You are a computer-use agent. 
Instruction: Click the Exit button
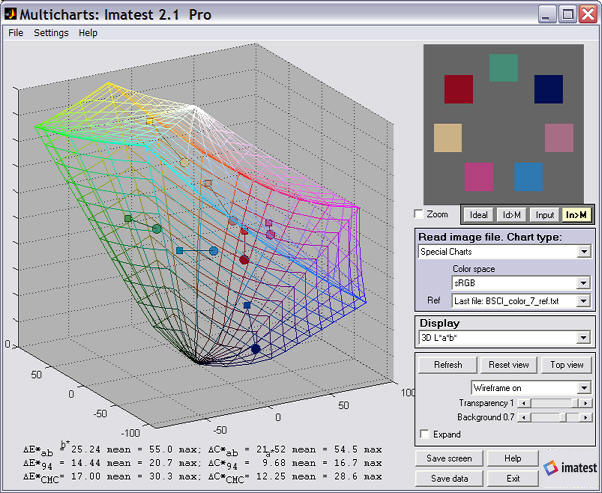click(x=513, y=478)
